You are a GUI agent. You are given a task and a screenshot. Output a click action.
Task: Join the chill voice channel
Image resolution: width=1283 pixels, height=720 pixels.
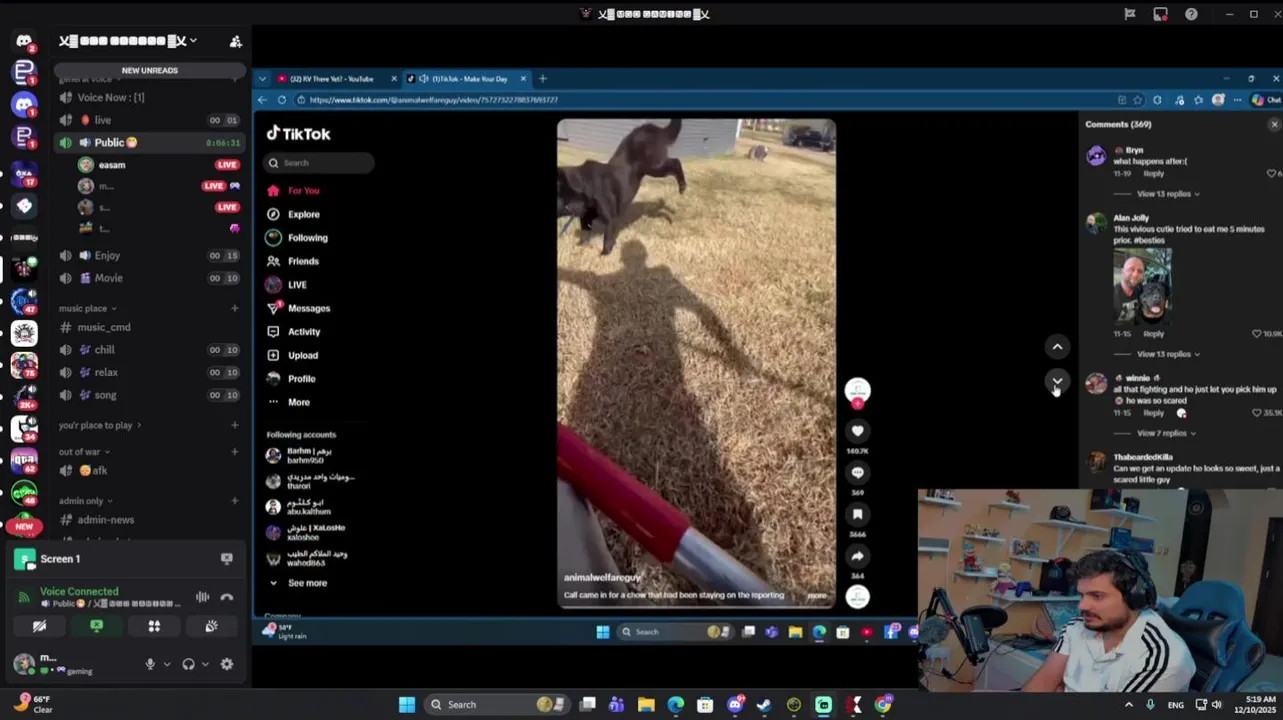click(x=150, y=350)
